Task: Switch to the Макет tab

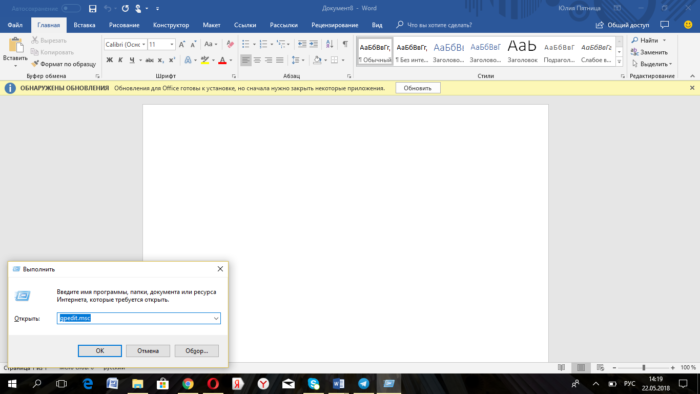Action: pyautogui.click(x=211, y=25)
